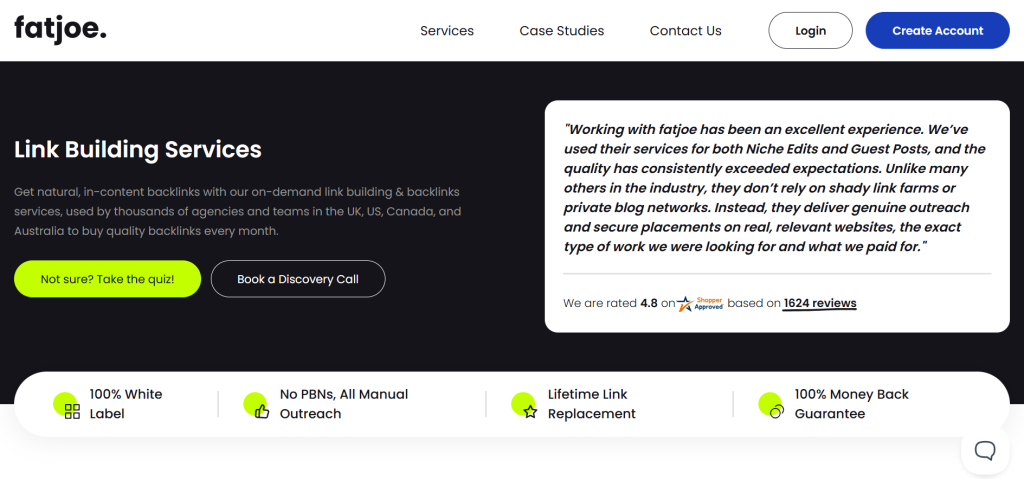Click the fatjoe logo
The height and width of the screenshot is (479, 1024).
60,30
